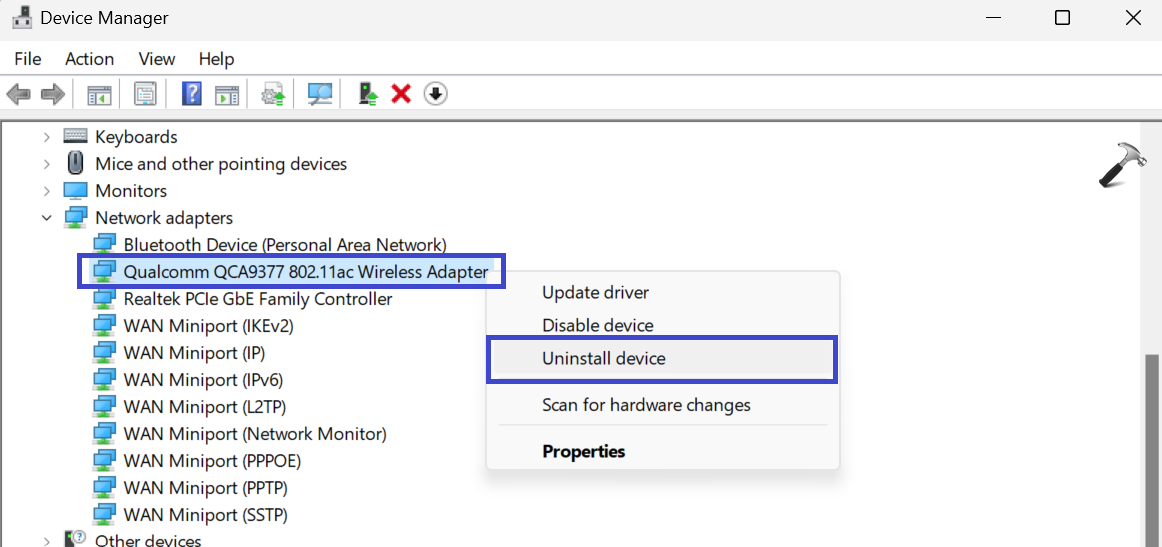Click Scan for hardware changes toolbar icon
The height and width of the screenshot is (547, 1162).
point(320,94)
